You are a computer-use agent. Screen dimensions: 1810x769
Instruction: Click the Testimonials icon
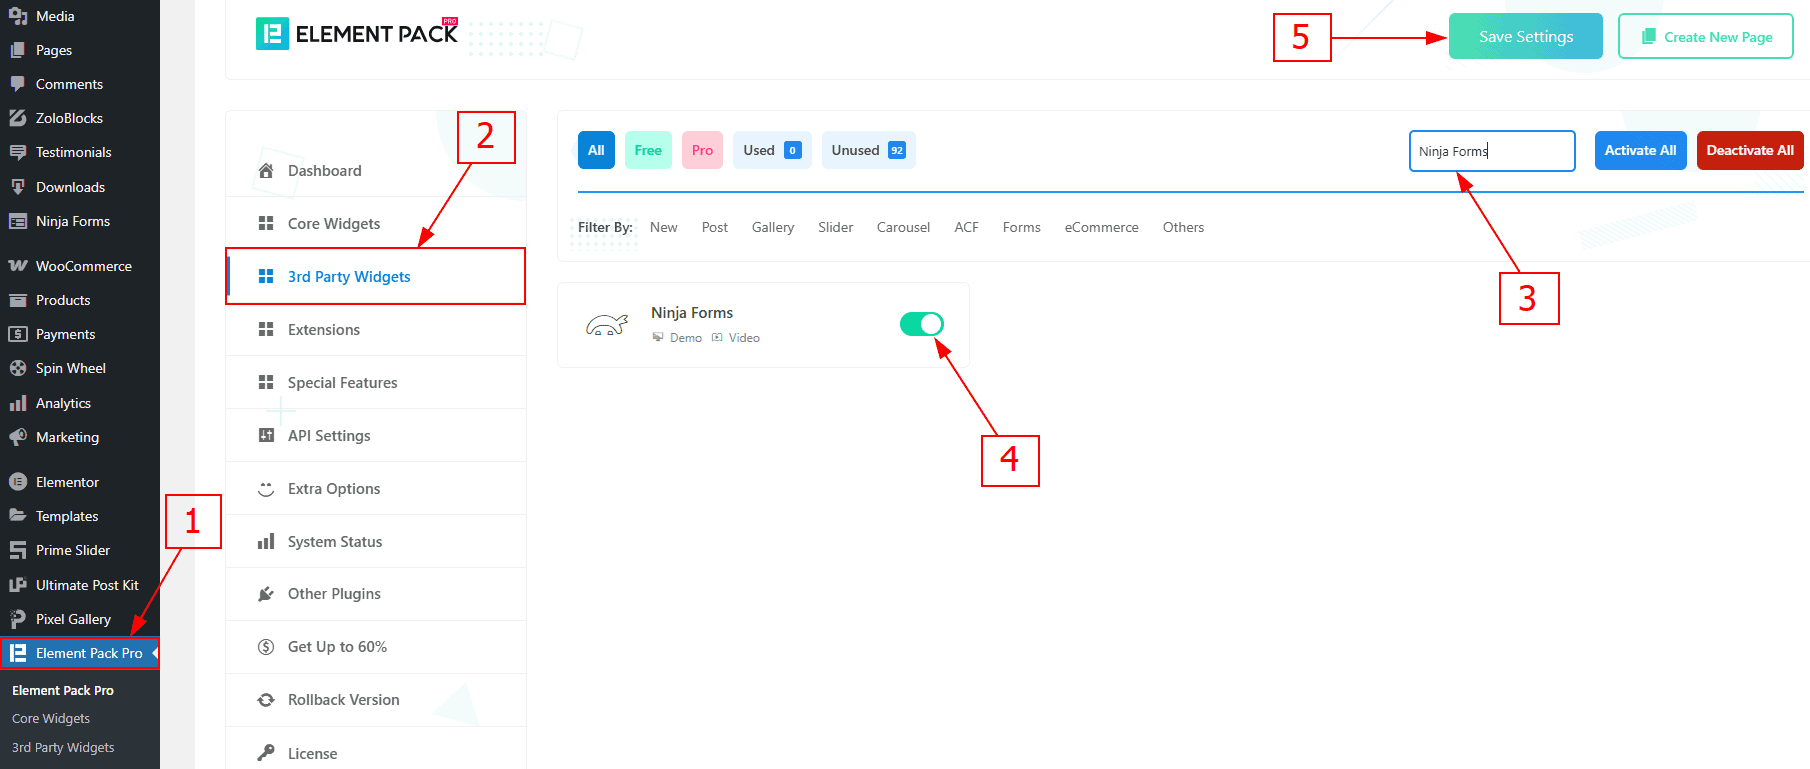click(x=18, y=152)
